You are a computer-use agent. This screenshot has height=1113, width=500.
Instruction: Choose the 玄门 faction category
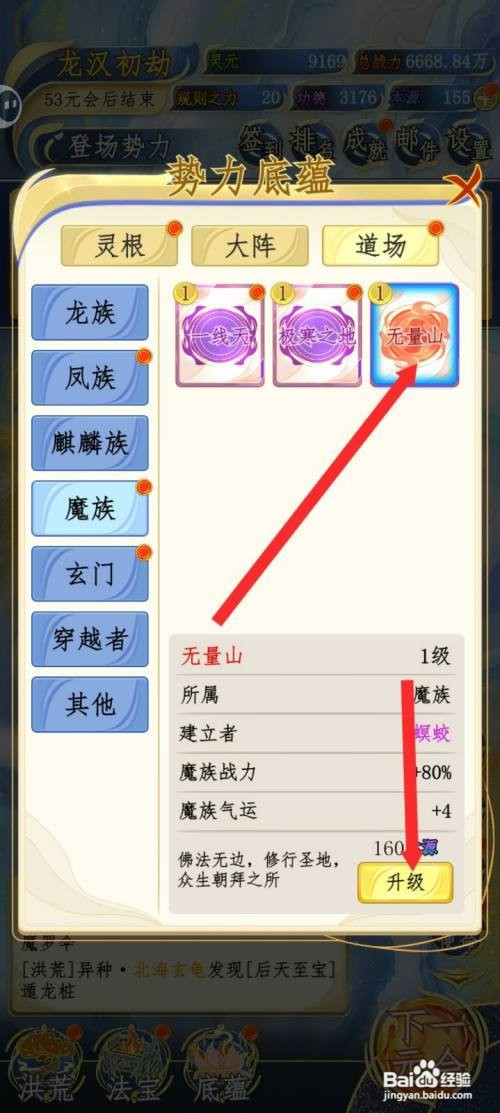pyautogui.click(x=90, y=574)
